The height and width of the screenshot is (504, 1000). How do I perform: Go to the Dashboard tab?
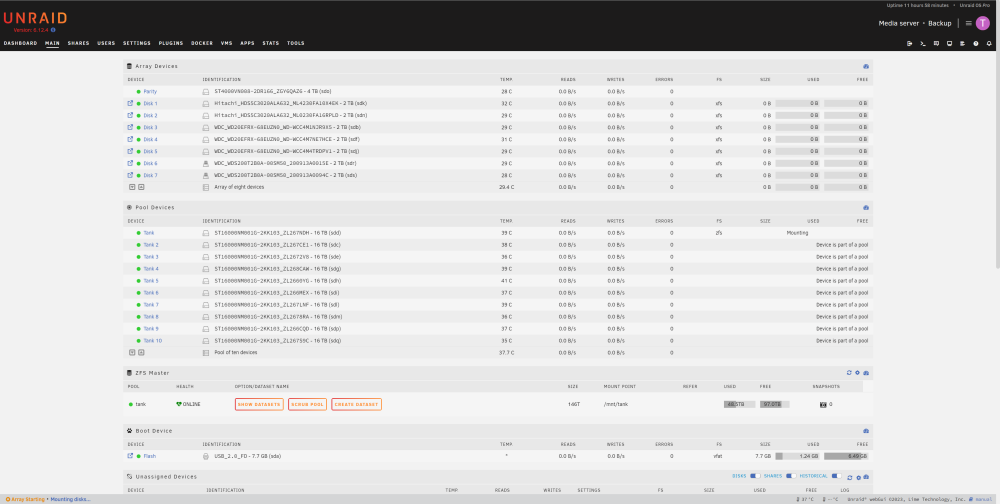point(20,43)
